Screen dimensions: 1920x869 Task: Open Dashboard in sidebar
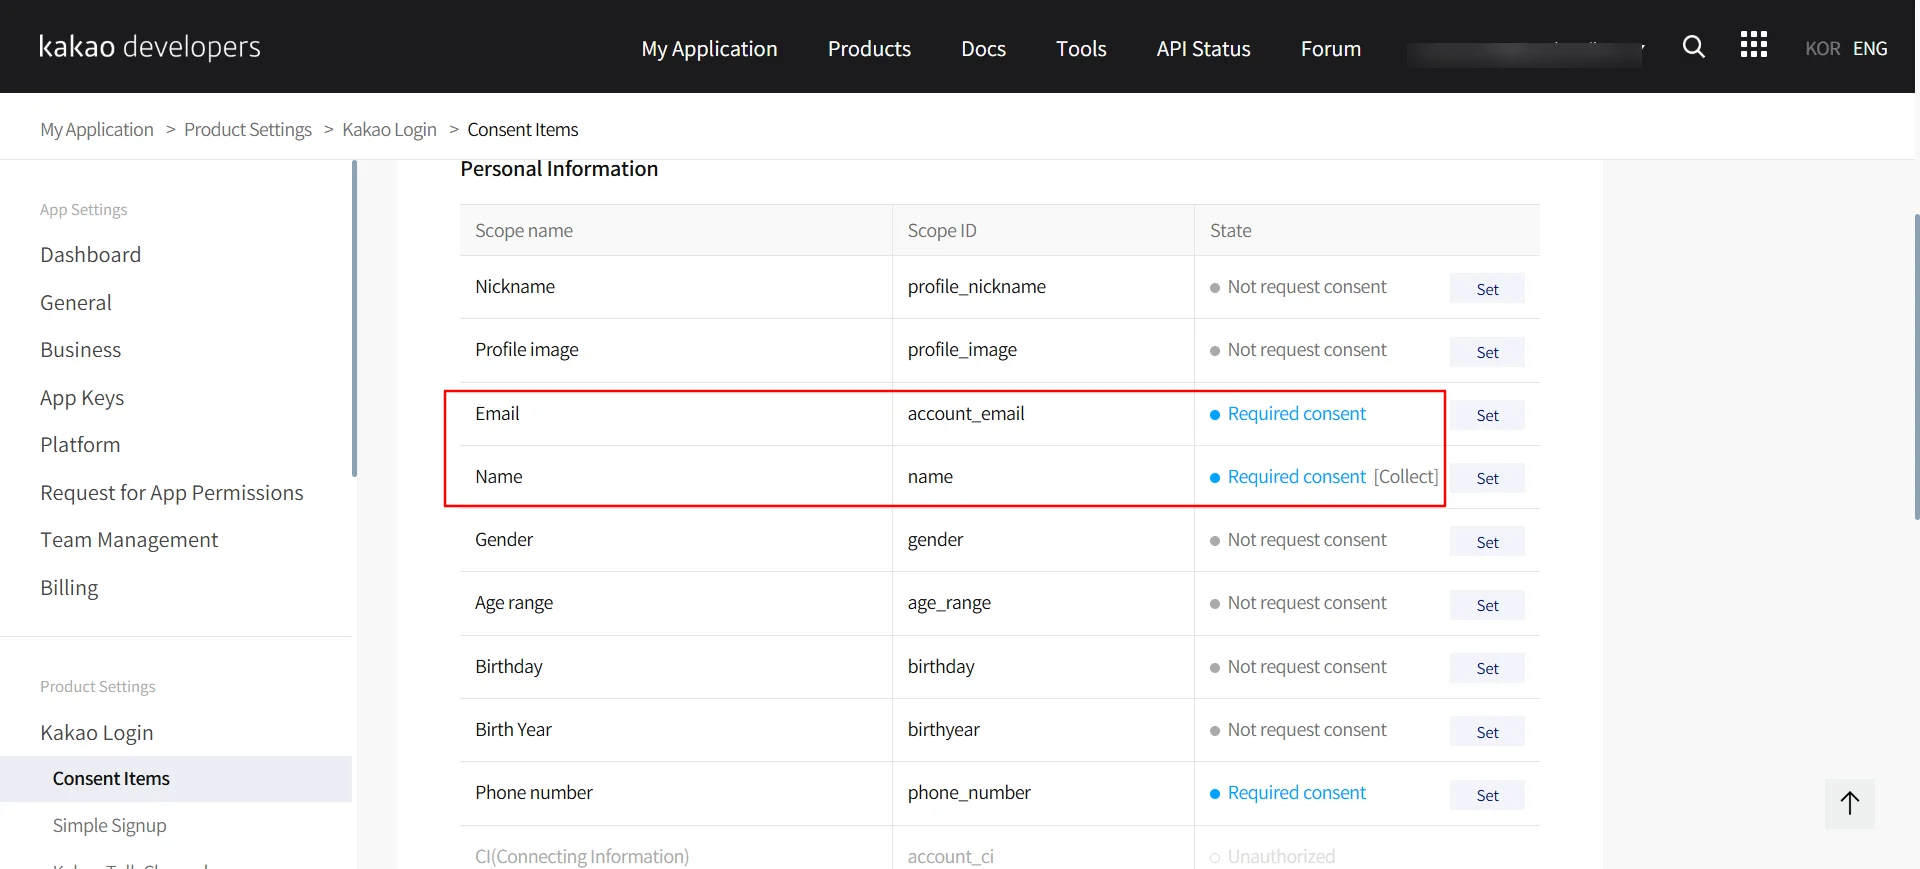tap(90, 255)
